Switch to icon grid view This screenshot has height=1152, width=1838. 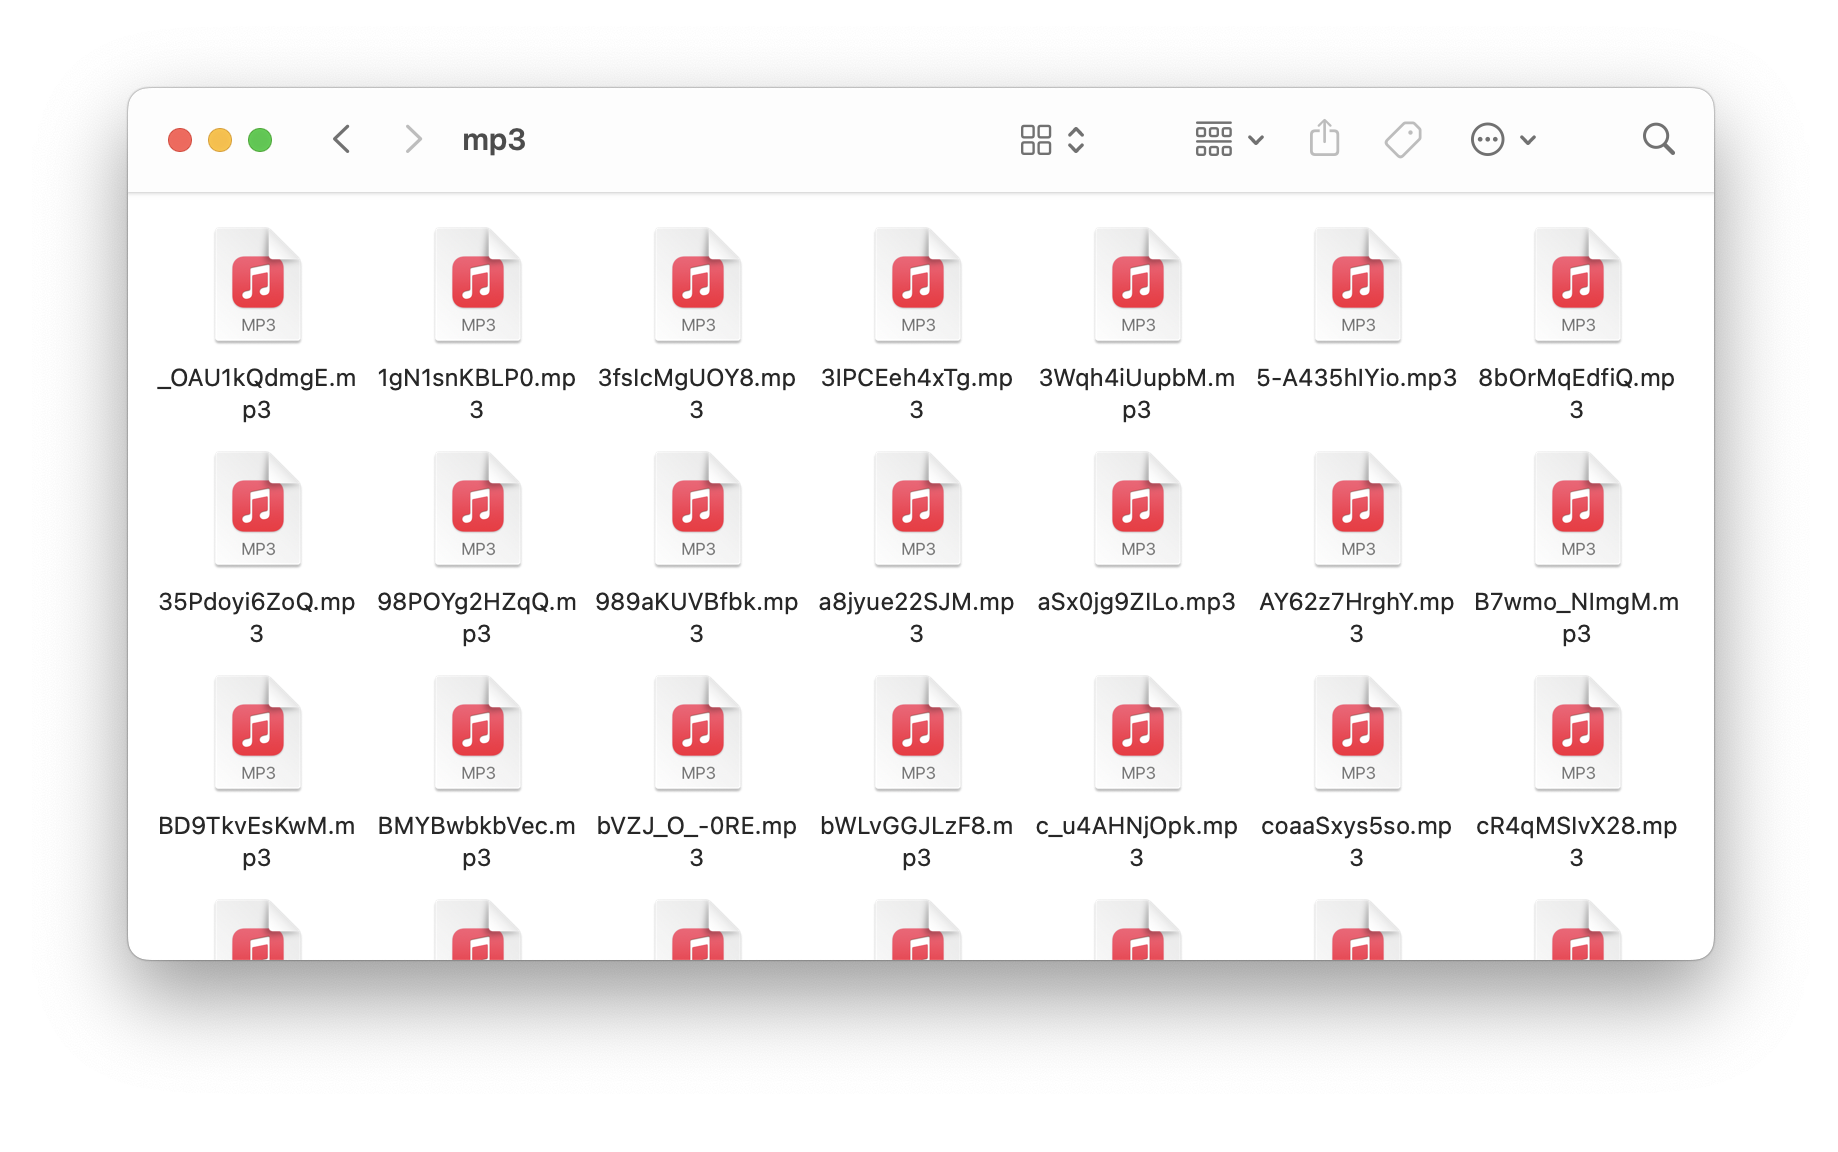click(1036, 139)
